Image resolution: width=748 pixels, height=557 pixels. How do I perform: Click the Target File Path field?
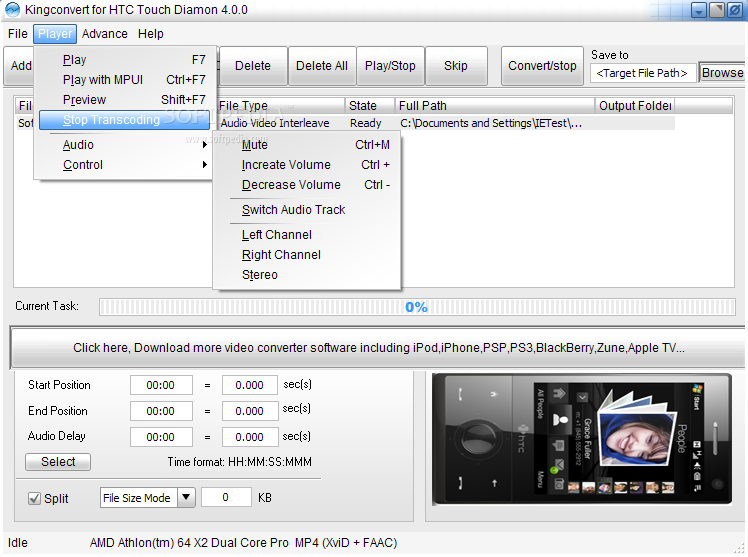(642, 73)
